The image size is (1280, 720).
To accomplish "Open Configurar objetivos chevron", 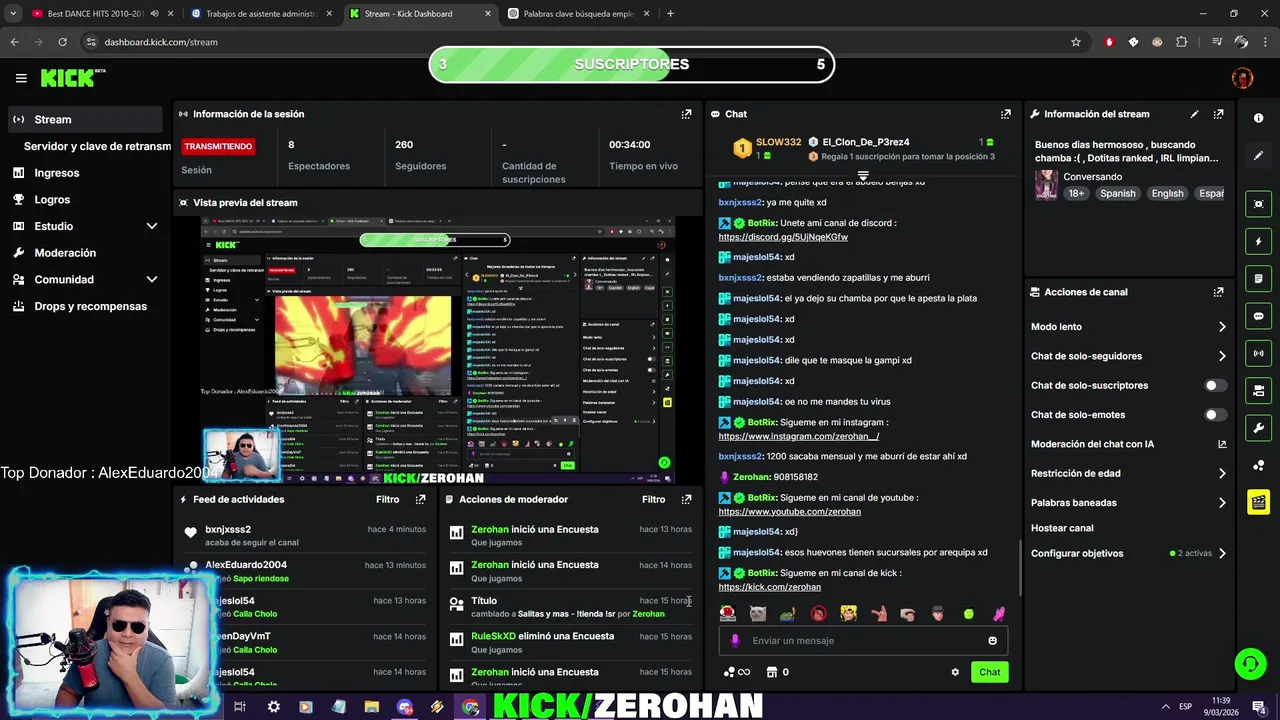I will click(1222, 553).
